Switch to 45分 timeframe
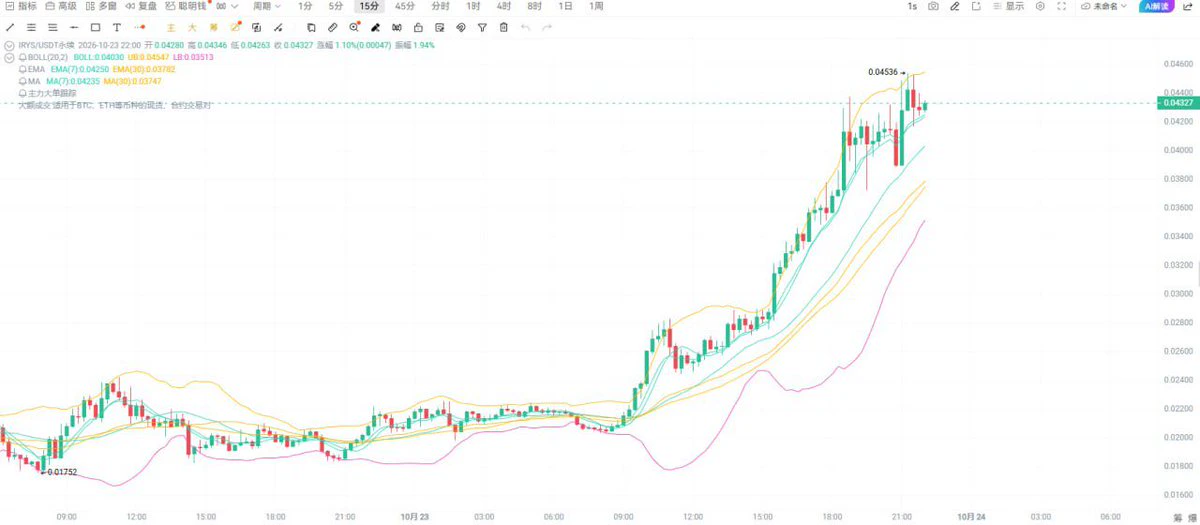This screenshot has height=525, width=1200. [405, 6]
